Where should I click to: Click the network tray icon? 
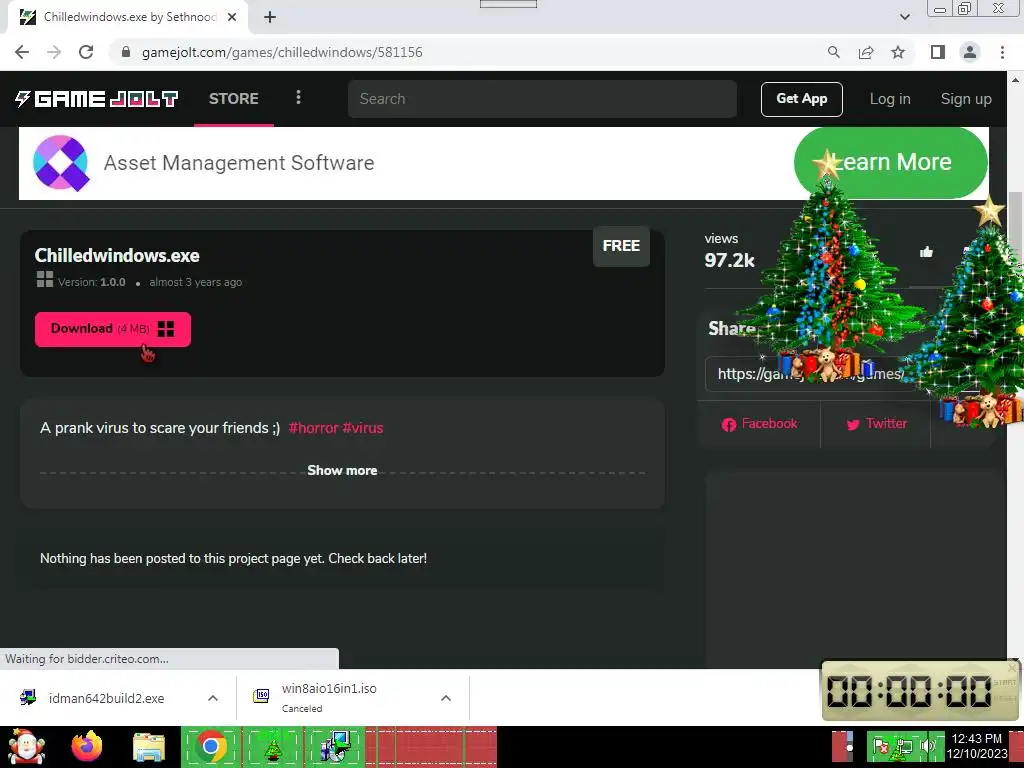904,746
